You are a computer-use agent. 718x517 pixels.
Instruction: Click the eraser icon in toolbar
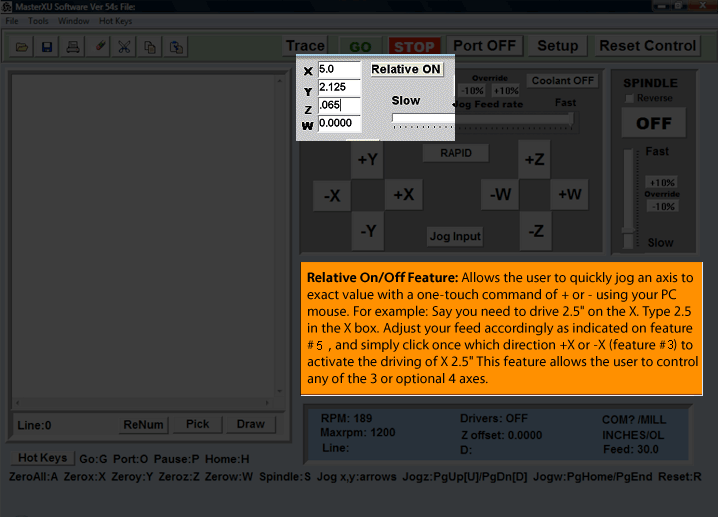(x=99, y=47)
